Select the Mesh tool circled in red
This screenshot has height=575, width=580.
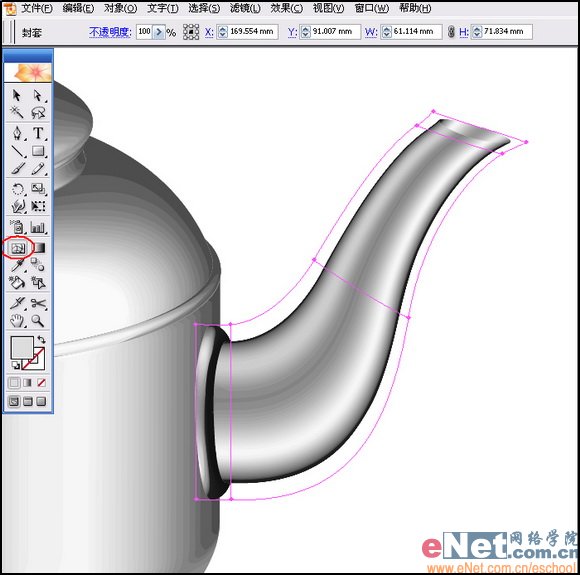click(17, 248)
